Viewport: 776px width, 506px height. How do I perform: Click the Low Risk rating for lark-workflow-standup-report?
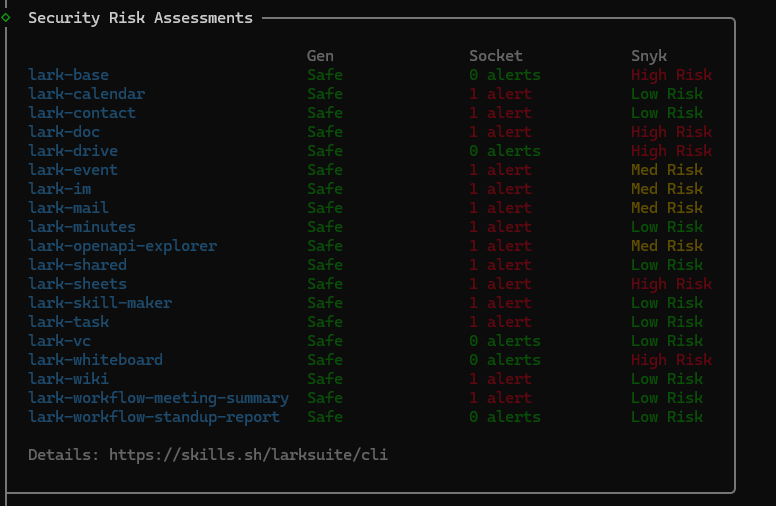[x=667, y=417]
